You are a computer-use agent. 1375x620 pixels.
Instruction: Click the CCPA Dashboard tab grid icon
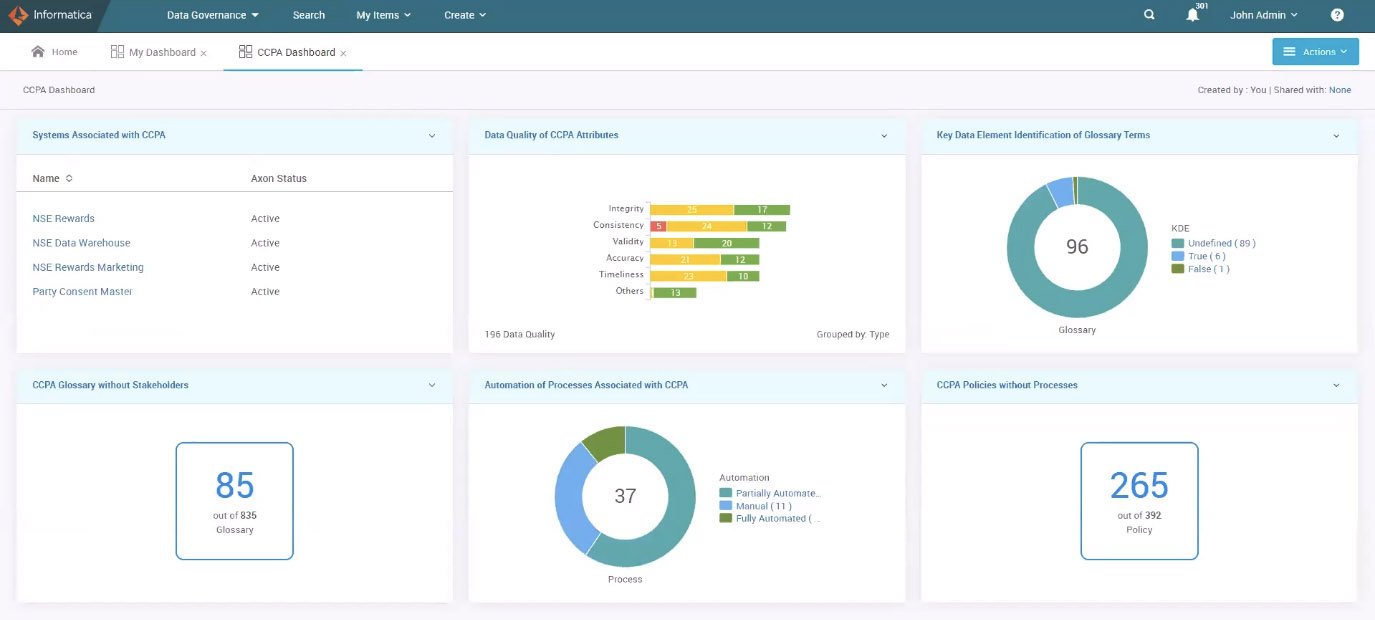pos(245,52)
